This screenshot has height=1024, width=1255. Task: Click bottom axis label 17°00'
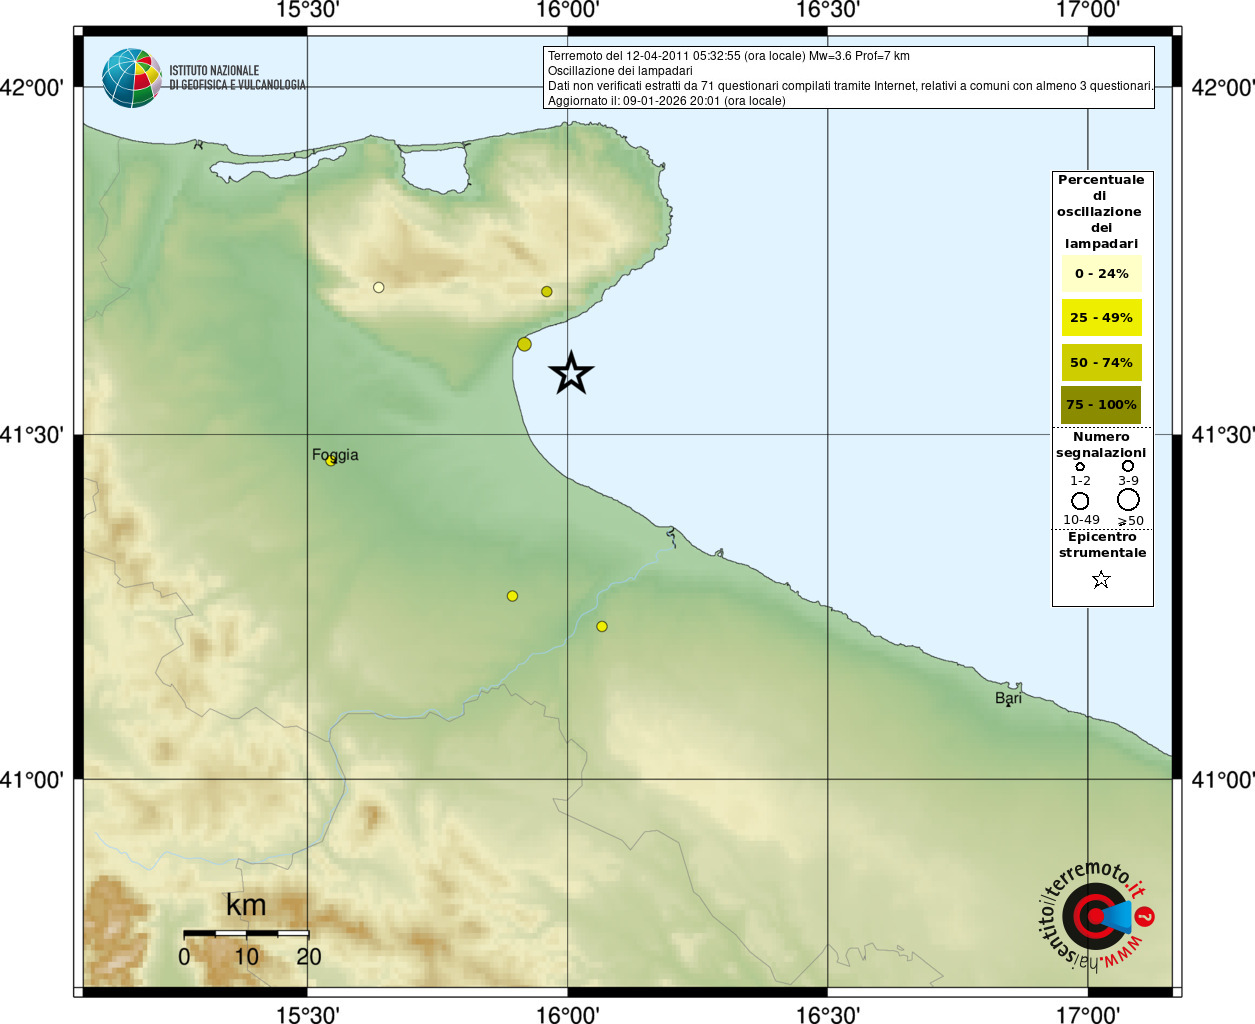coord(1088,1014)
